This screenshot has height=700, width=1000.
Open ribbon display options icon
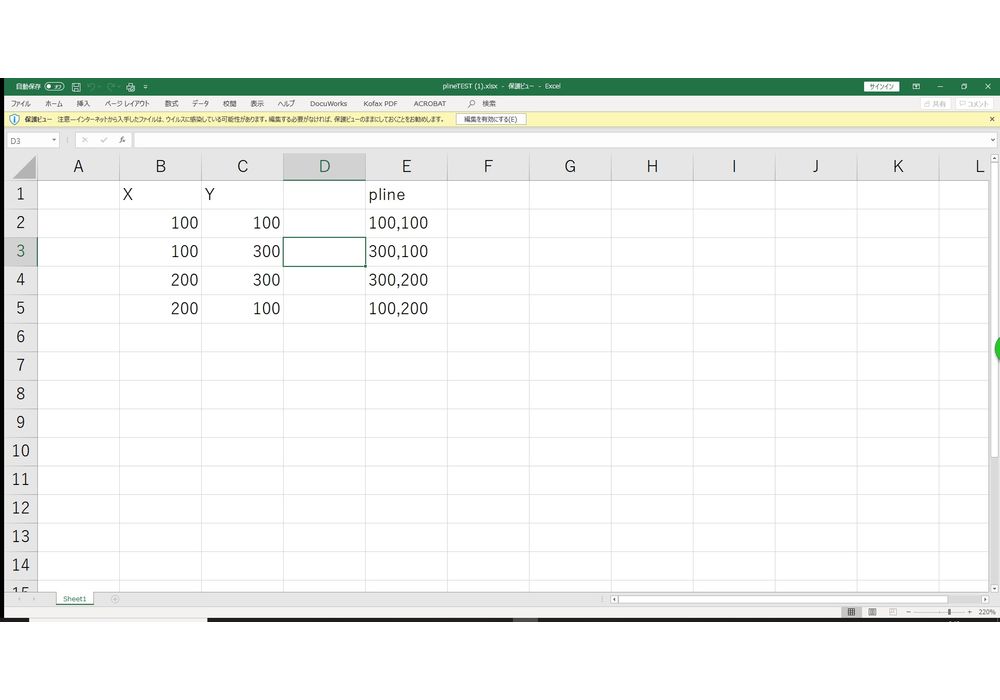pos(916,87)
